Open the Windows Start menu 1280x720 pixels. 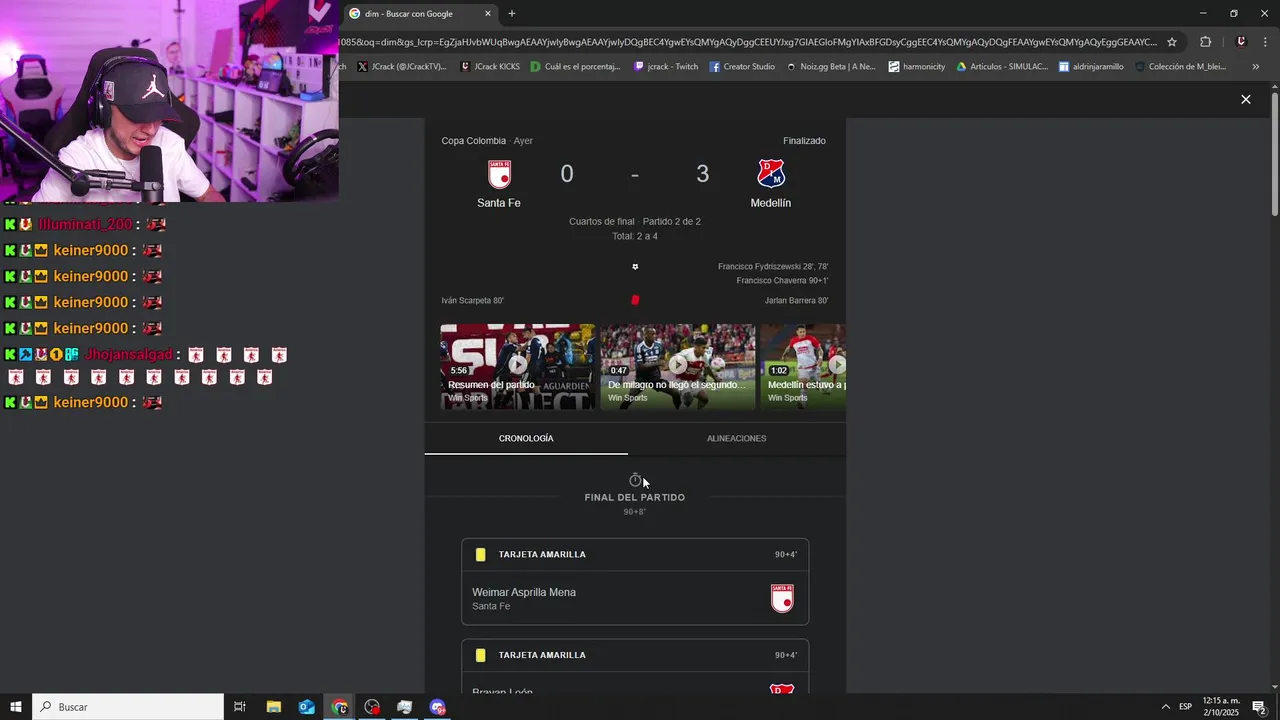pyautogui.click(x=16, y=707)
